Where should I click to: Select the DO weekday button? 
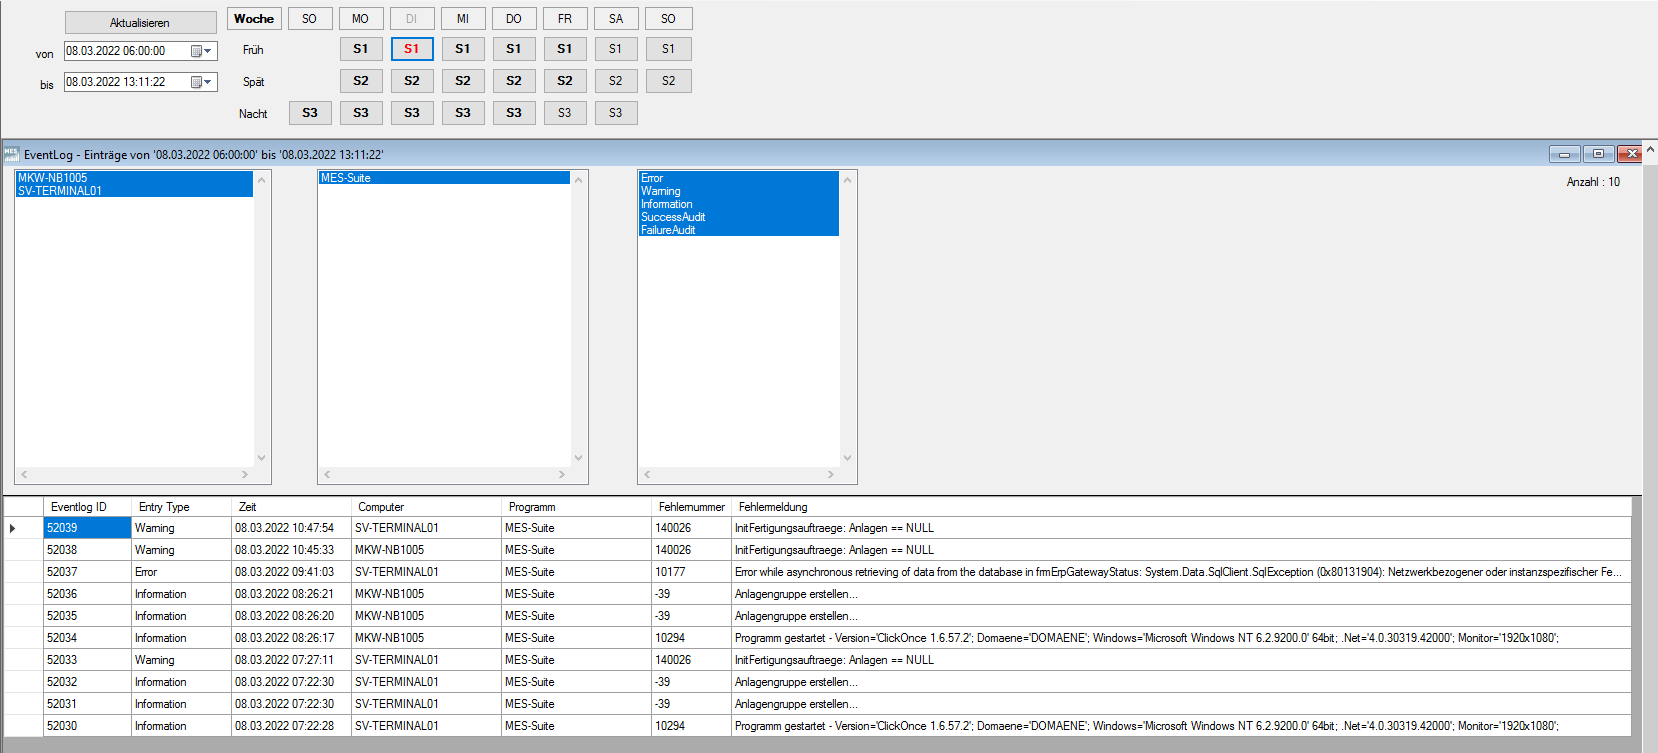pos(514,19)
